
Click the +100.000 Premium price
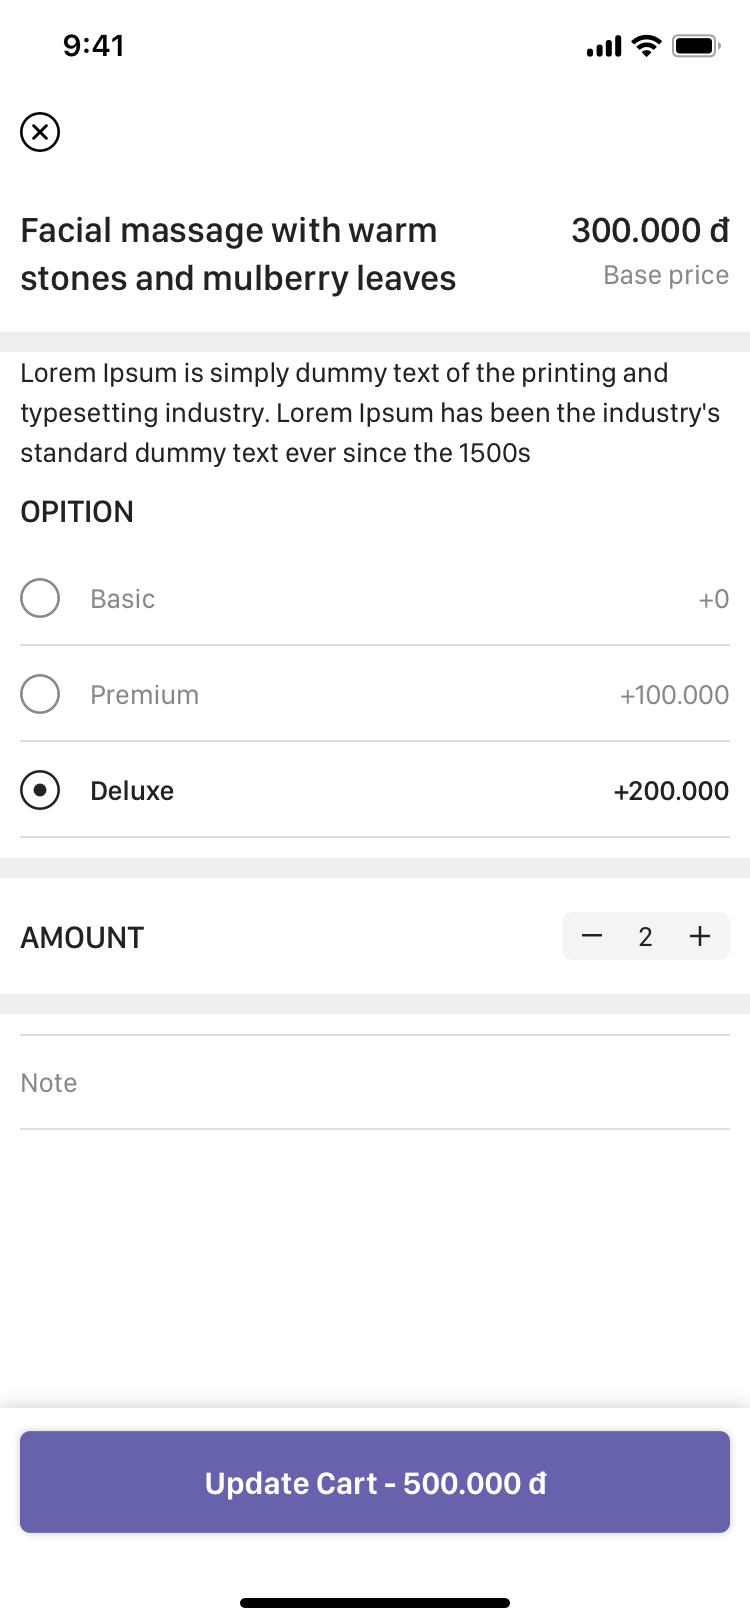tap(674, 695)
